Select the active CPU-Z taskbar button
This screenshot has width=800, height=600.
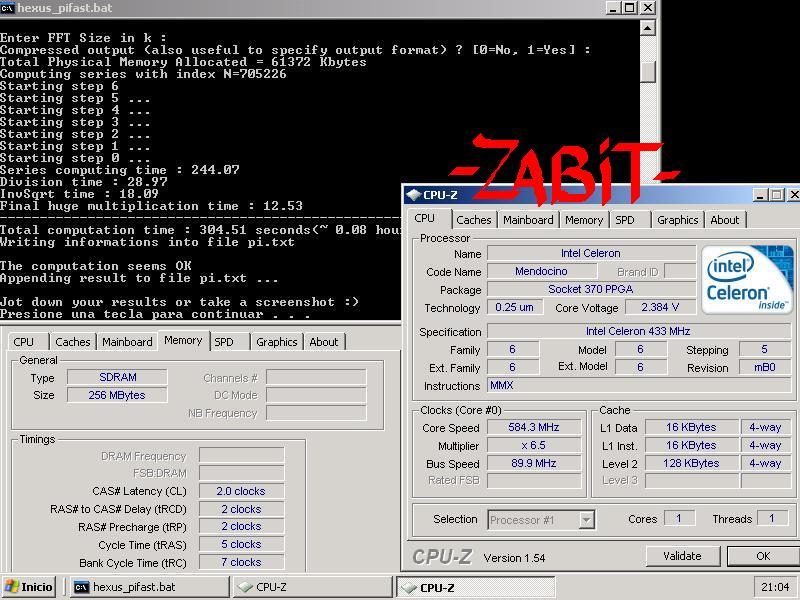point(476,587)
